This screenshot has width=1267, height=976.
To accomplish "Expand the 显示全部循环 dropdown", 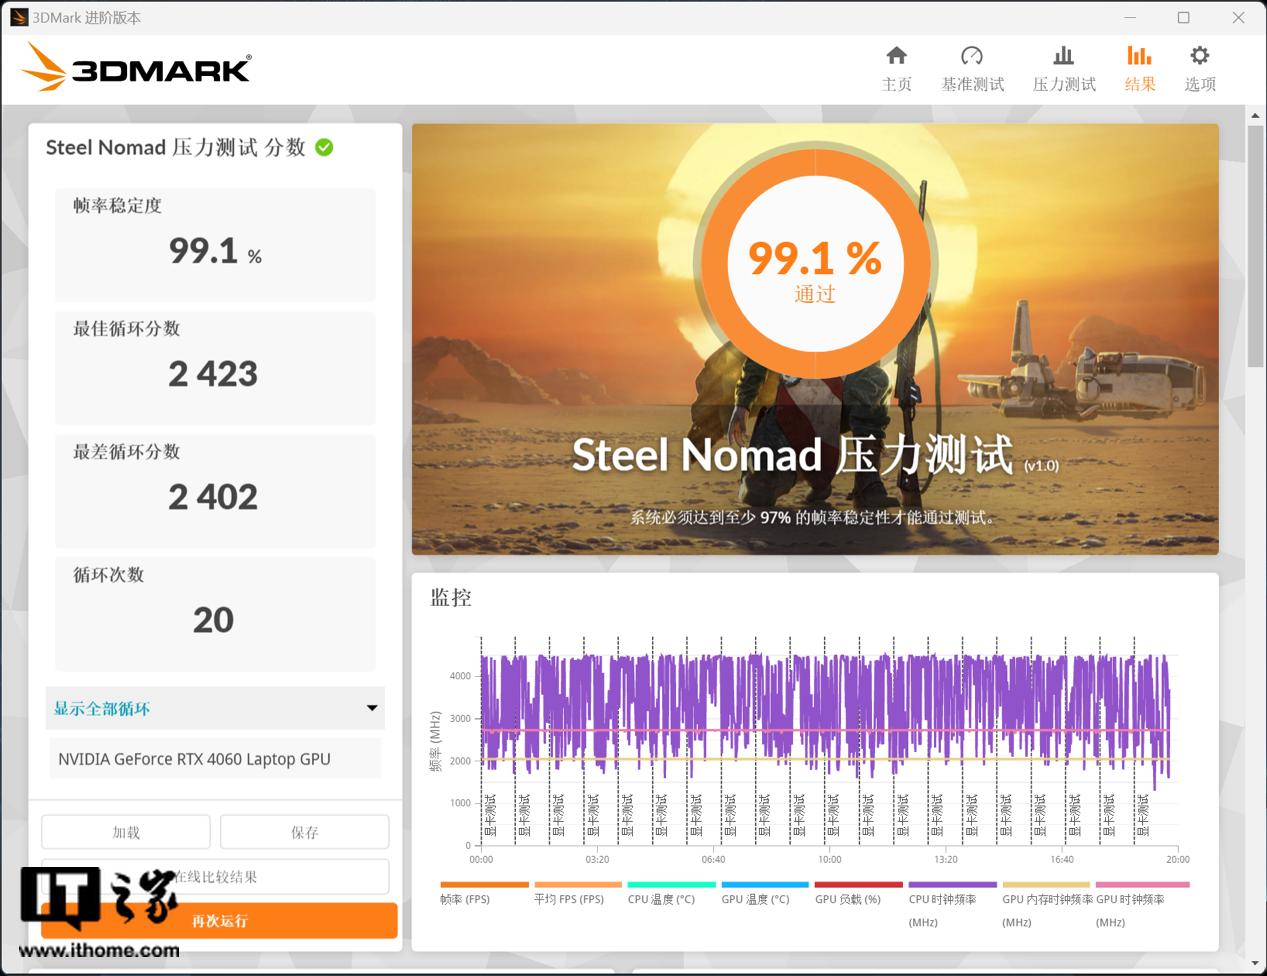I will tap(215, 708).
